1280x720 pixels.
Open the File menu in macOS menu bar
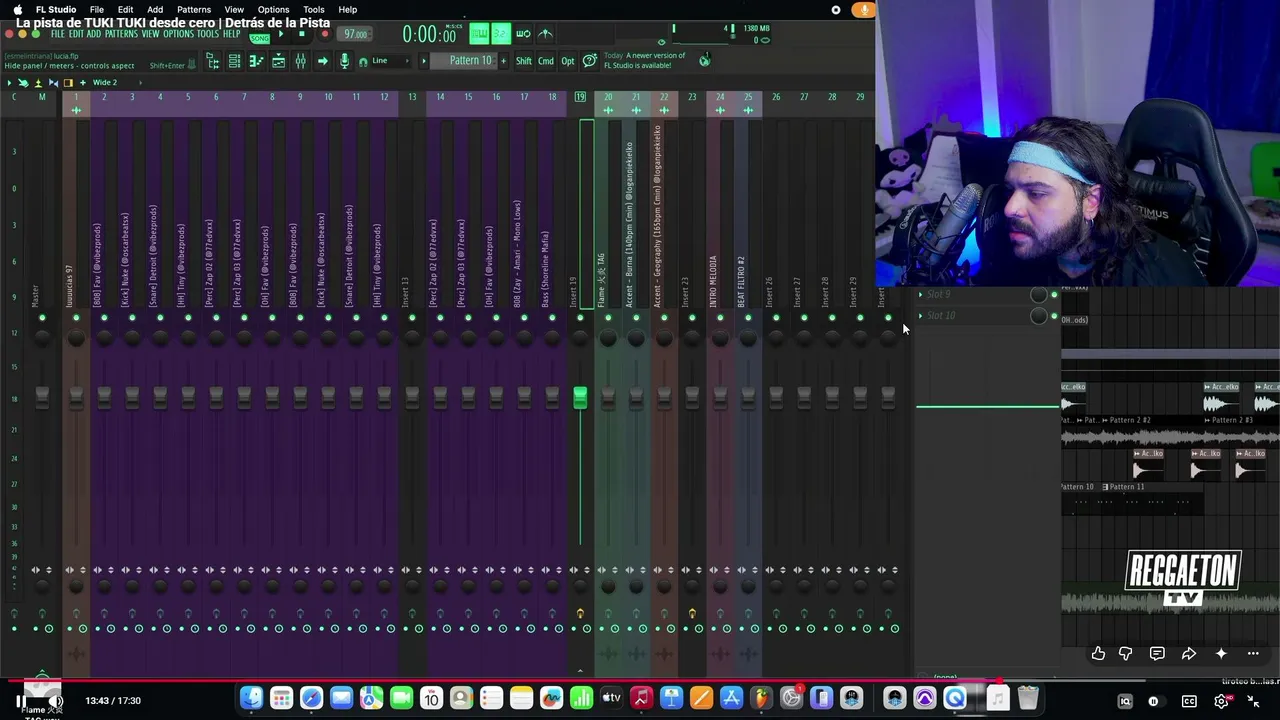click(97, 10)
